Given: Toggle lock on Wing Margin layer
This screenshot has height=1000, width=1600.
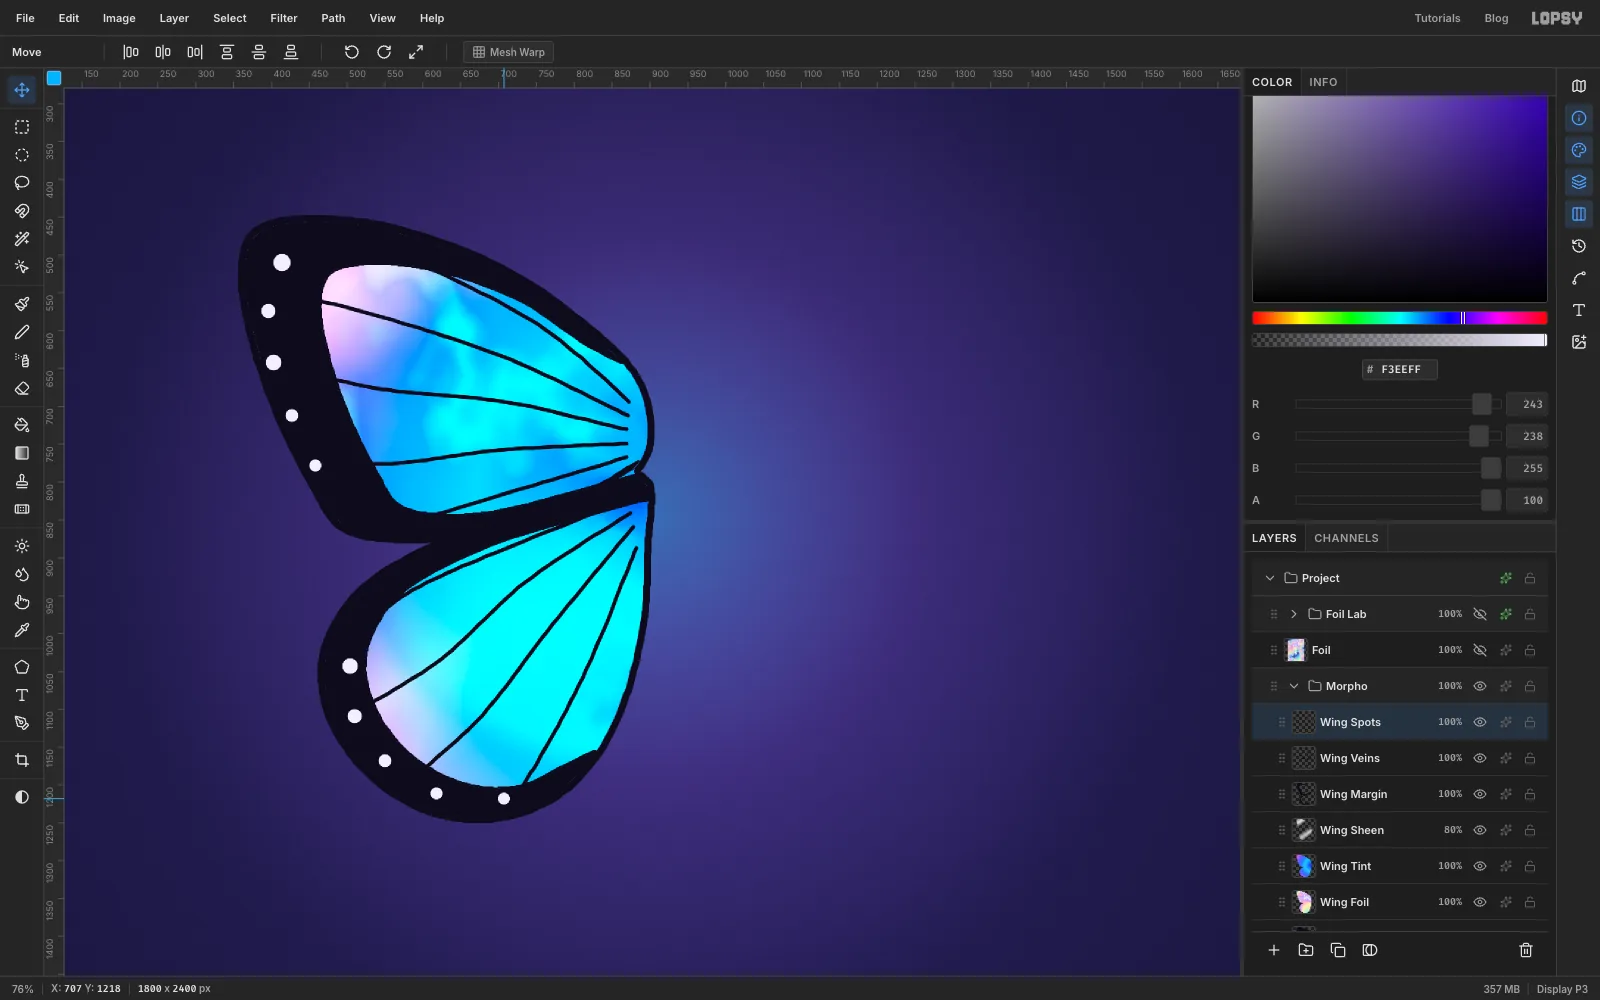Looking at the screenshot, I should pos(1530,794).
